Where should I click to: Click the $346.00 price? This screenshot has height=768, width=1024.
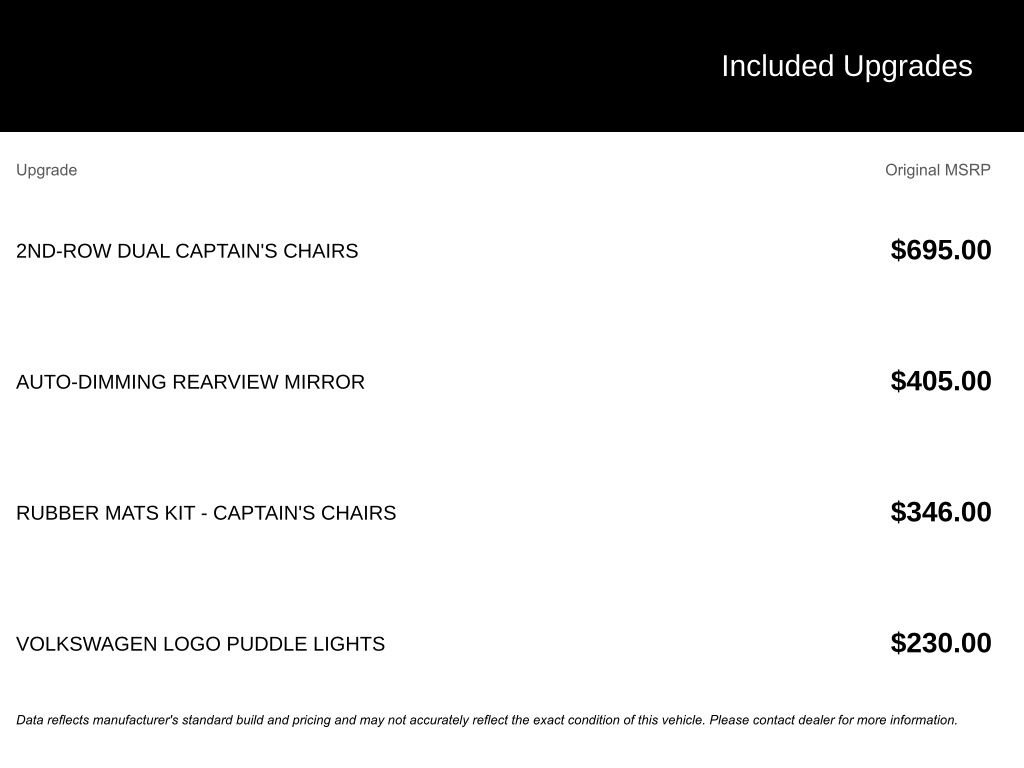940,512
